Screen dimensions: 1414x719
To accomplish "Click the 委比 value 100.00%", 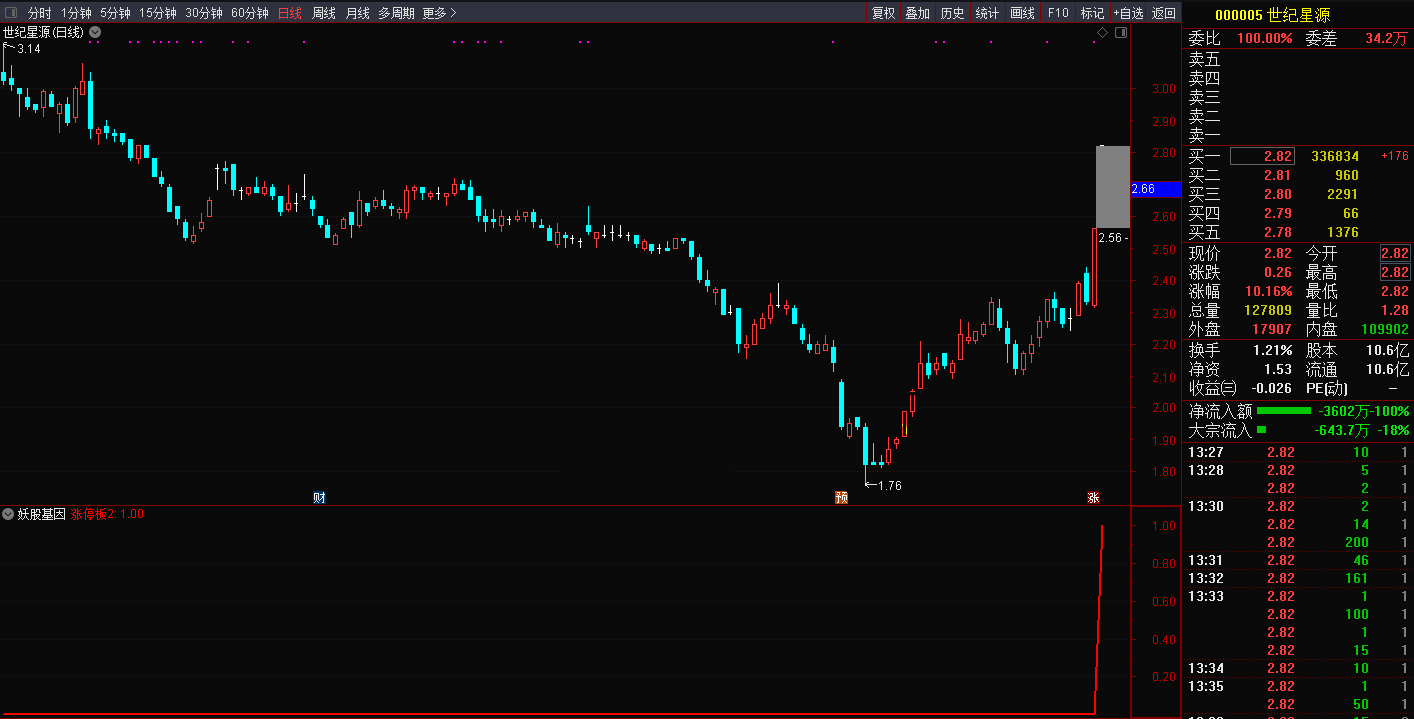I will pyautogui.click(x=1264, y=38).
